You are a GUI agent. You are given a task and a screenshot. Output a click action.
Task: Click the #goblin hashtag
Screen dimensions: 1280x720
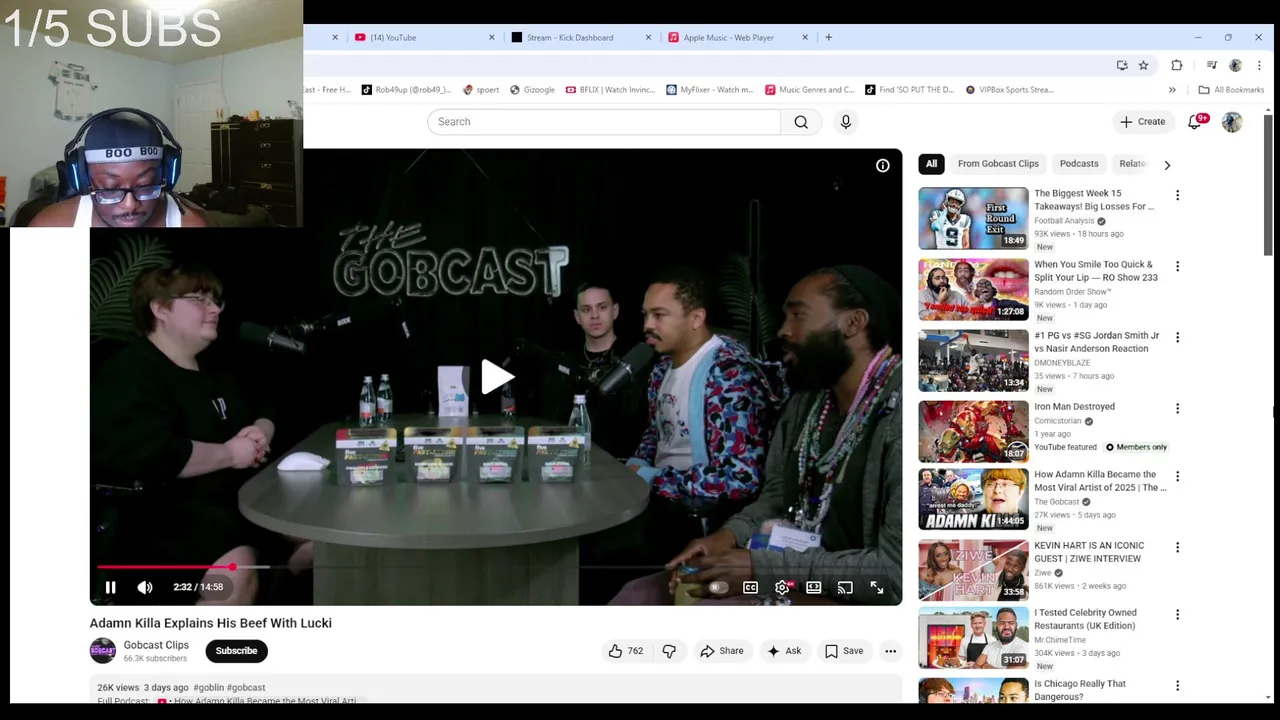tap(208, 688)
